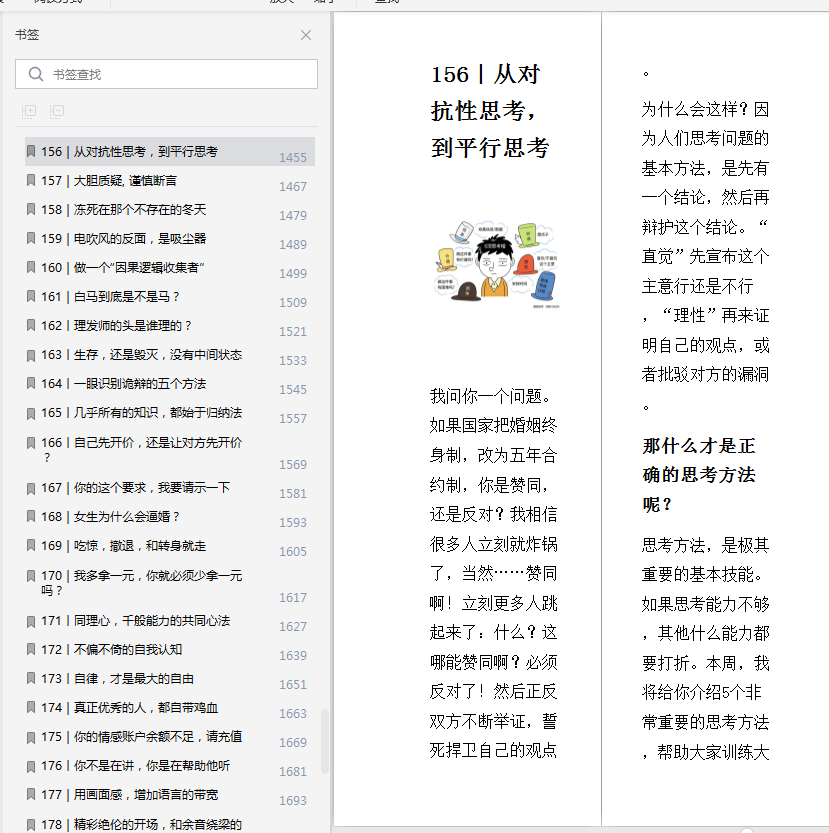This screenshot has height=833, width=829.
Task: Click heading 那什么才是正确的思考方法呢
Action: pos(699,474)
